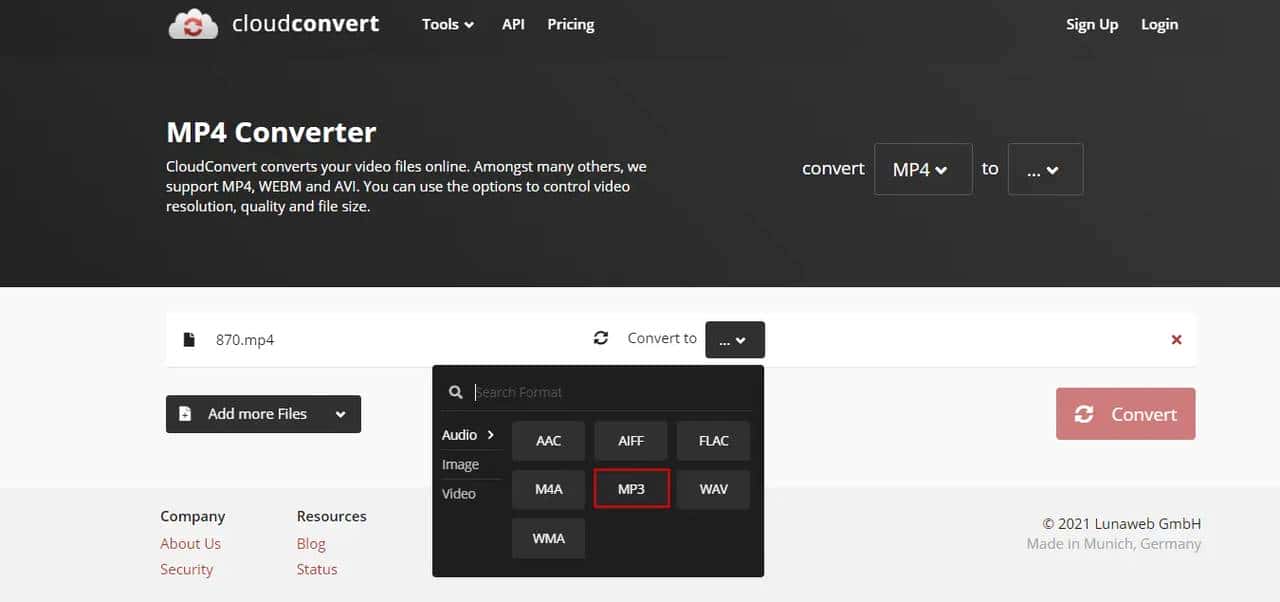This screenshot has width=1280, height=602.
Task: Click the refresh arrows icon beside Convert to
Action: click(x=600, y=338)
